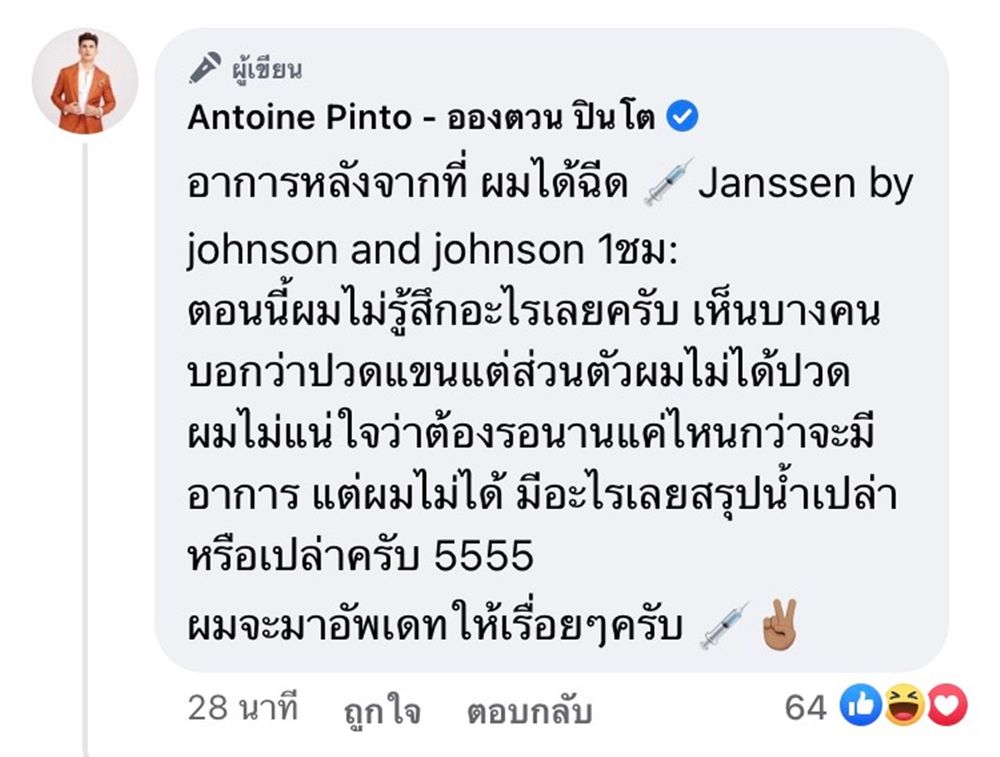The height and width of the screenshot is (757, 1000).
Task: Click the red heart reaction icon
Action: point(947,705)
